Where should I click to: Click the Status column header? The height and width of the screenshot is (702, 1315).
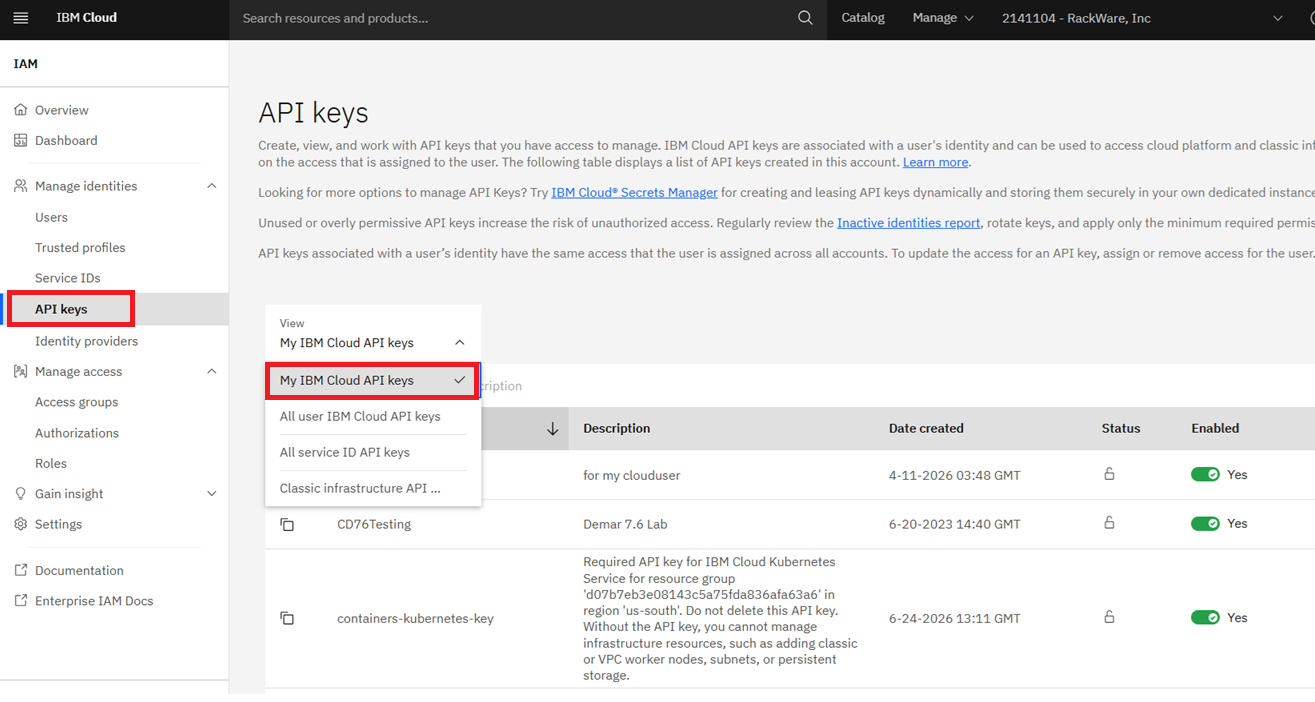1121,428
